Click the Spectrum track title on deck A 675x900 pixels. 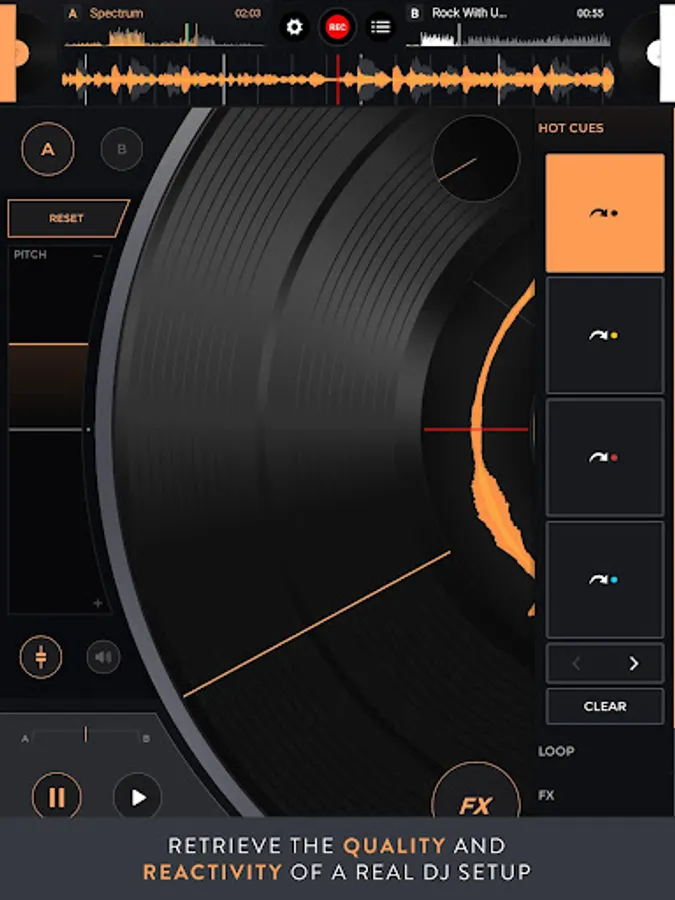pos(116,13)
